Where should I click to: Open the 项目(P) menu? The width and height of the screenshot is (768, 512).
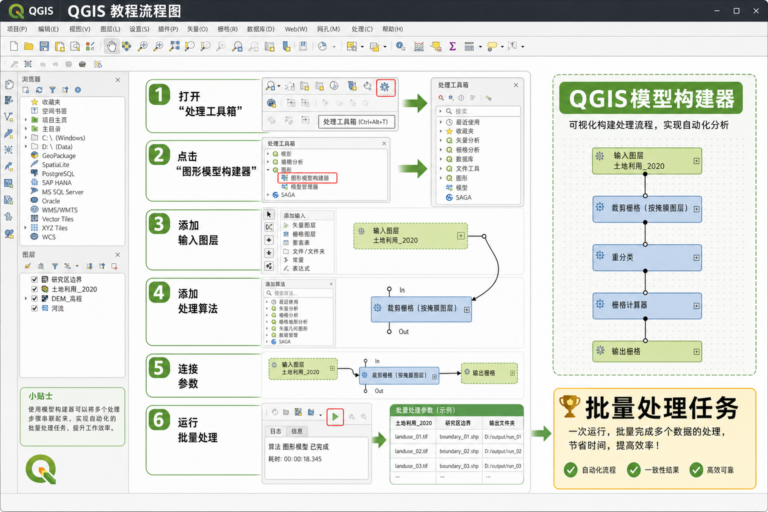17,29
